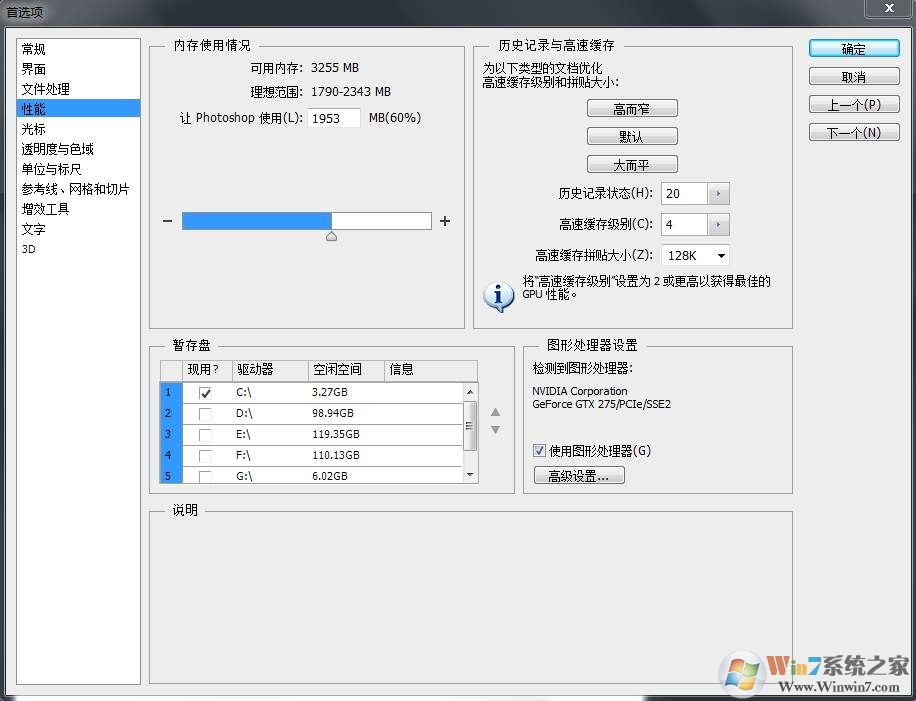The image size is (916, 701).
Task: Expand the 高速缓存级别 value arrow
Action: pyautogui.click(x=719, y=225)
